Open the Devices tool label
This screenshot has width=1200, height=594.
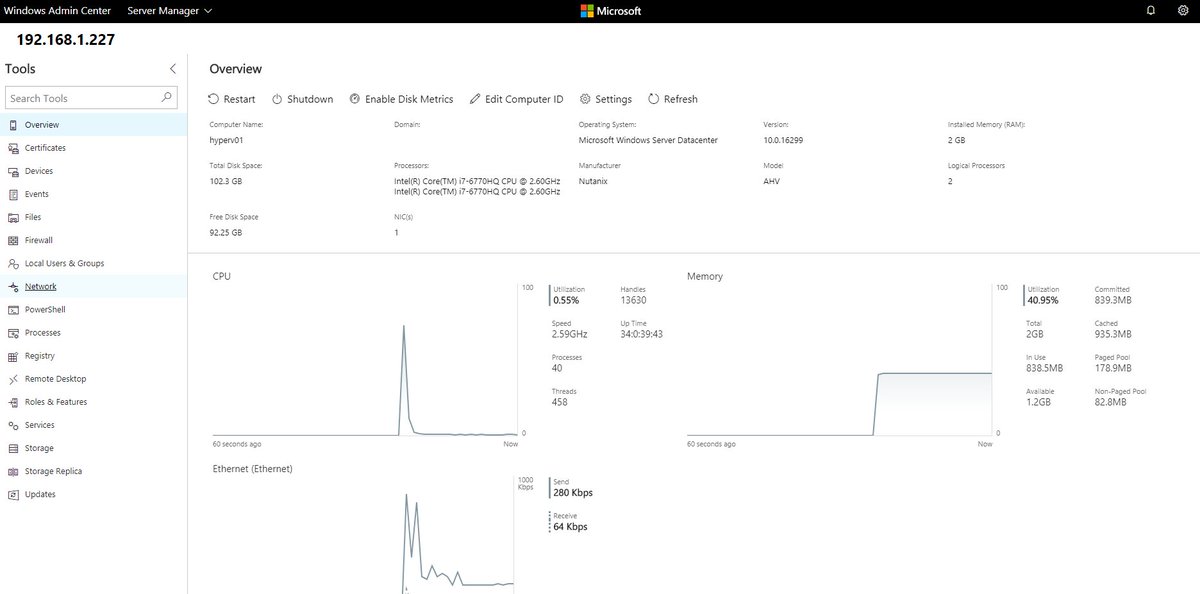click(39, 171)
